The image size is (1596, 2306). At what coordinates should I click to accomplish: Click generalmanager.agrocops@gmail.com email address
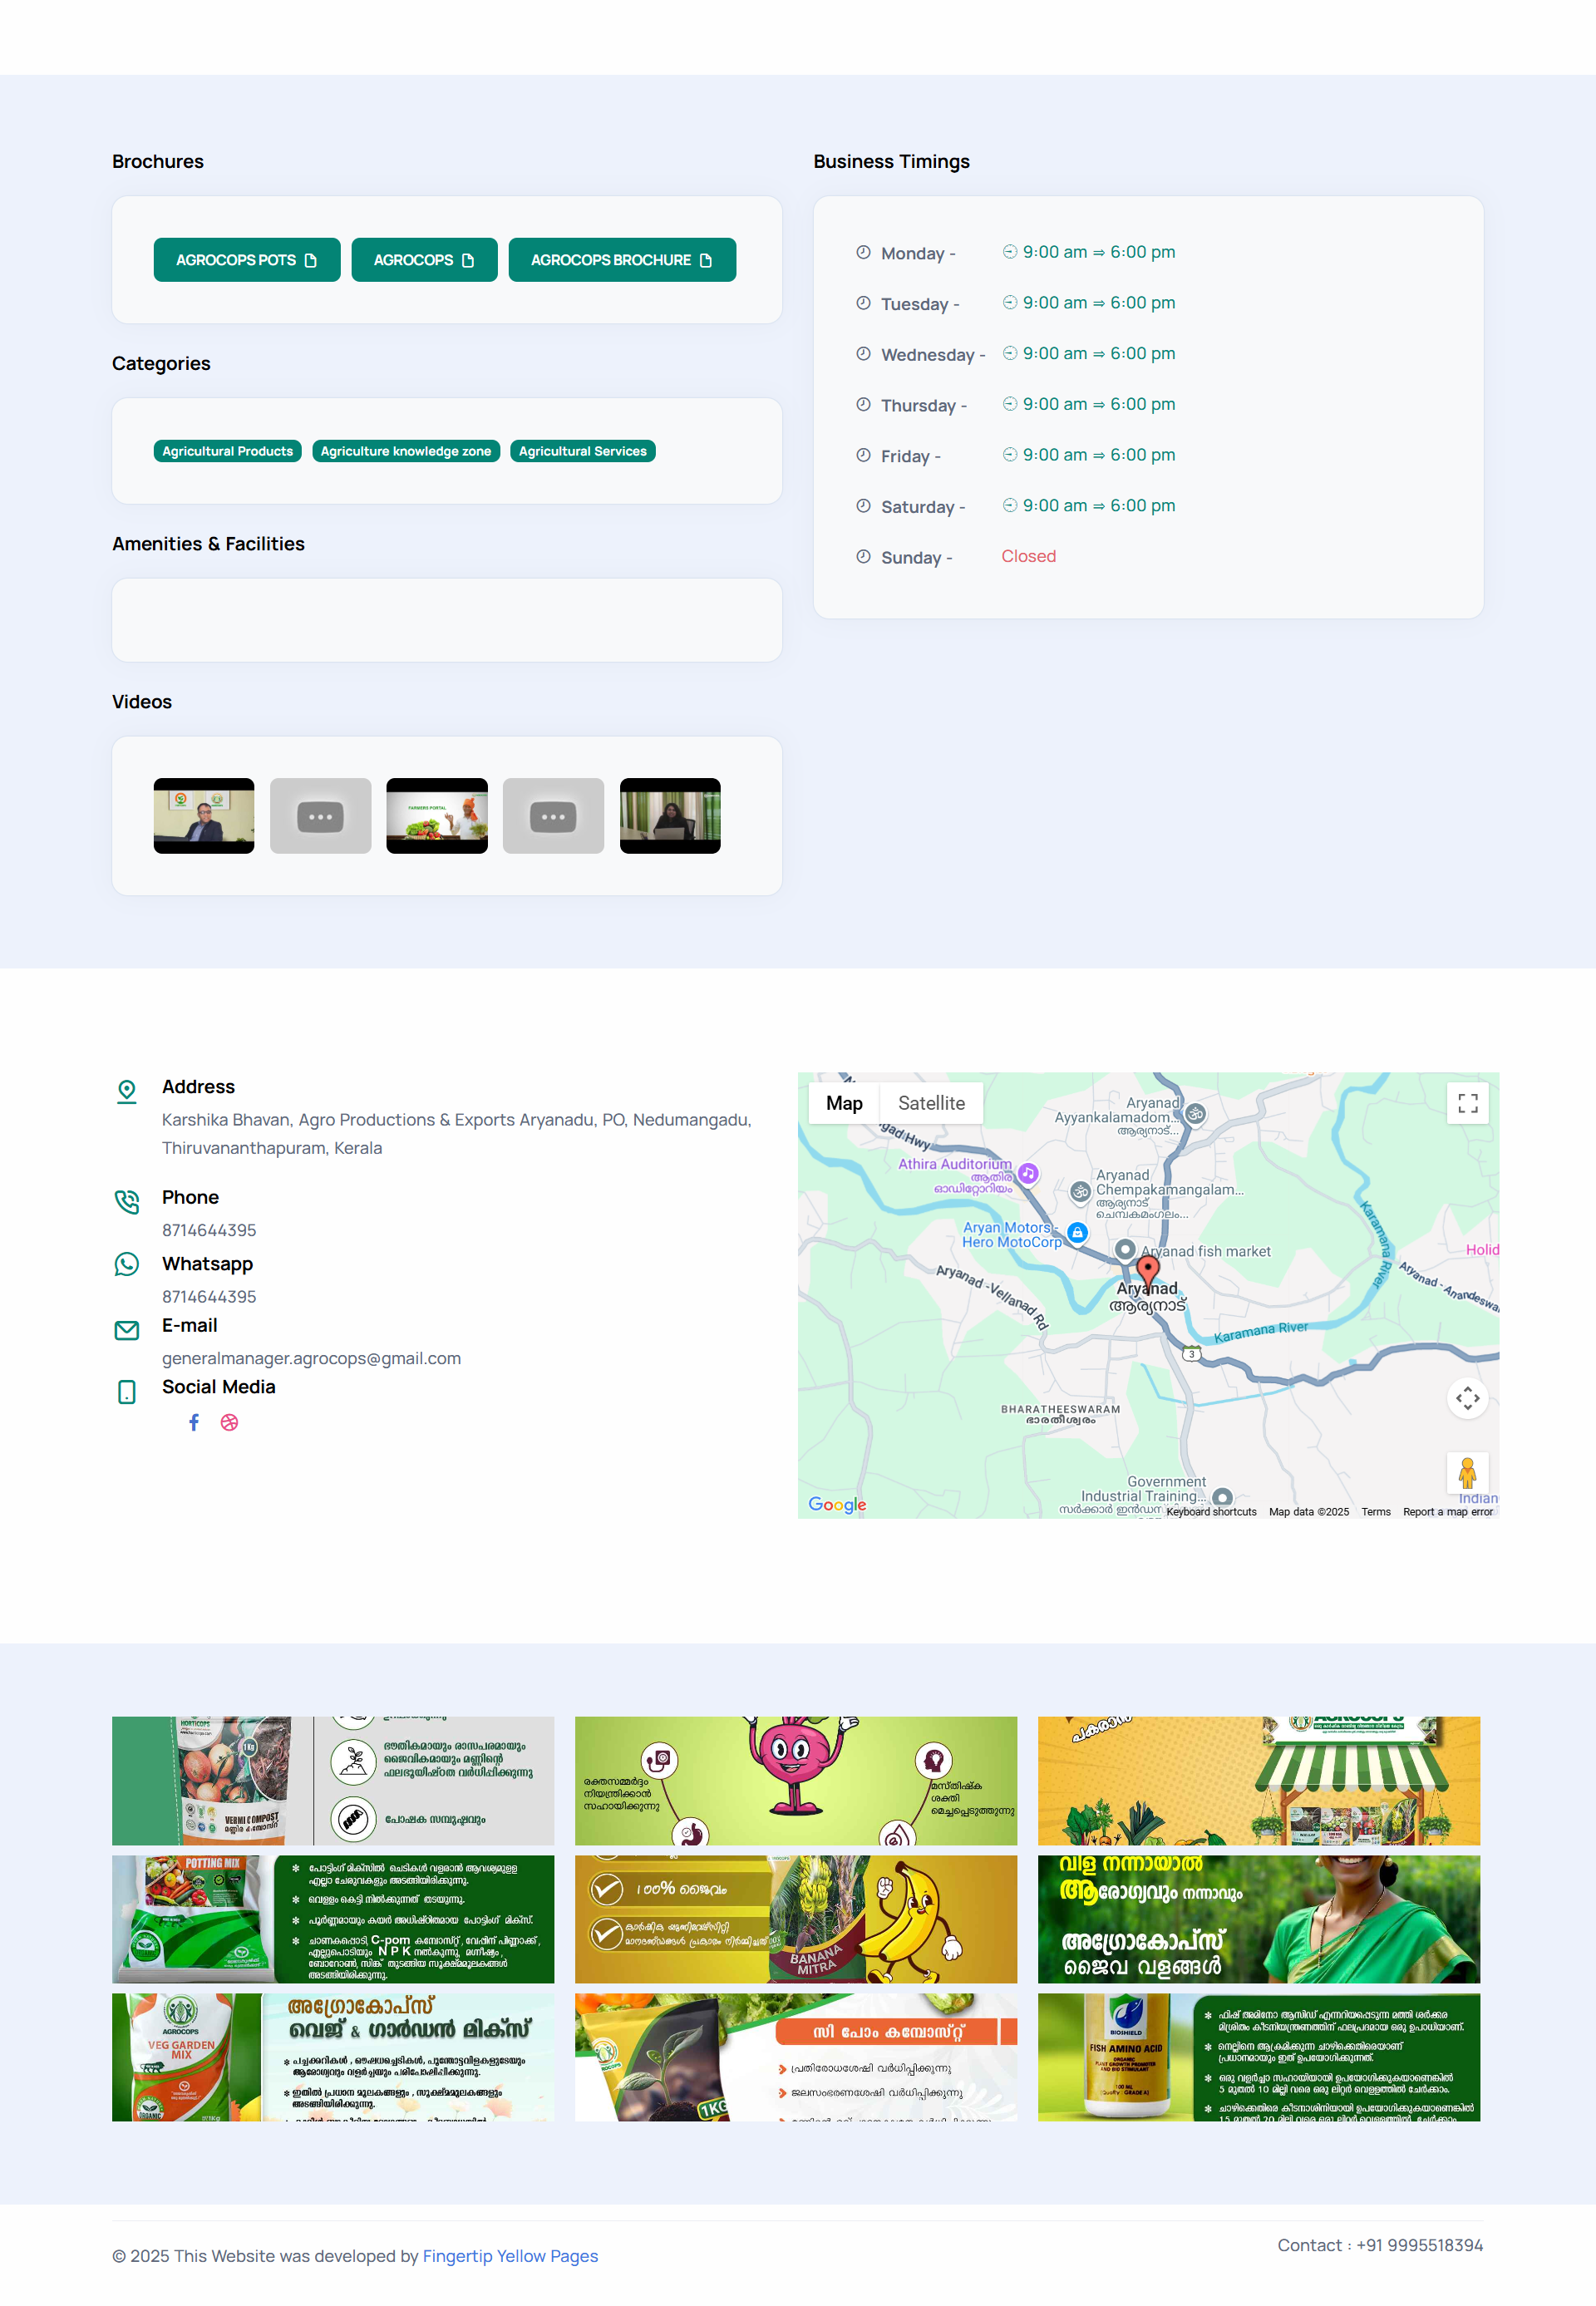pos(311,1358)
